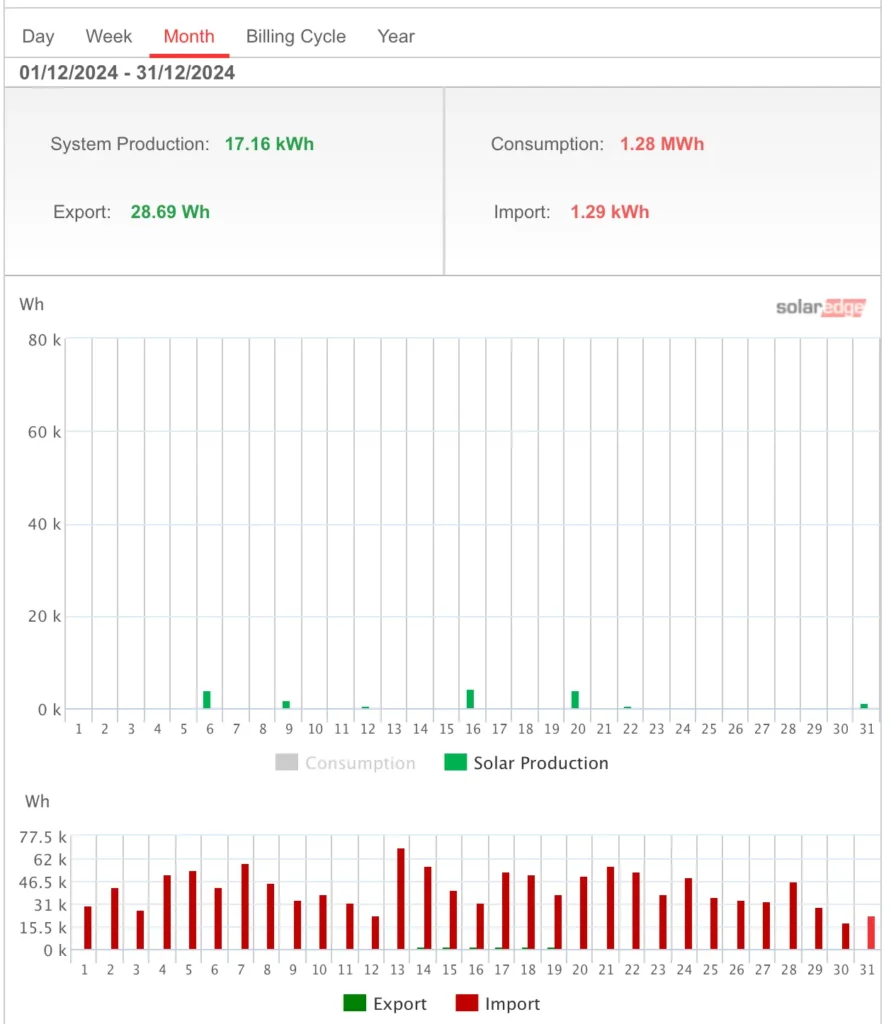Switch to the Year view tab
This screenshot has width=891, height=1024.
[396, 37]
